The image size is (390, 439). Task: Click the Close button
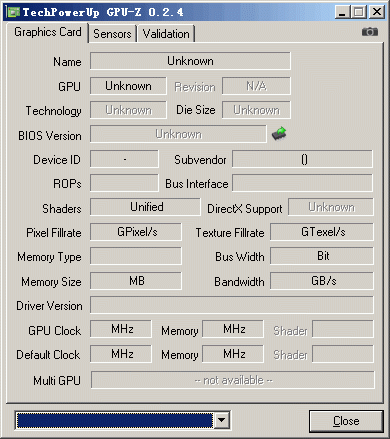[346, 421]
